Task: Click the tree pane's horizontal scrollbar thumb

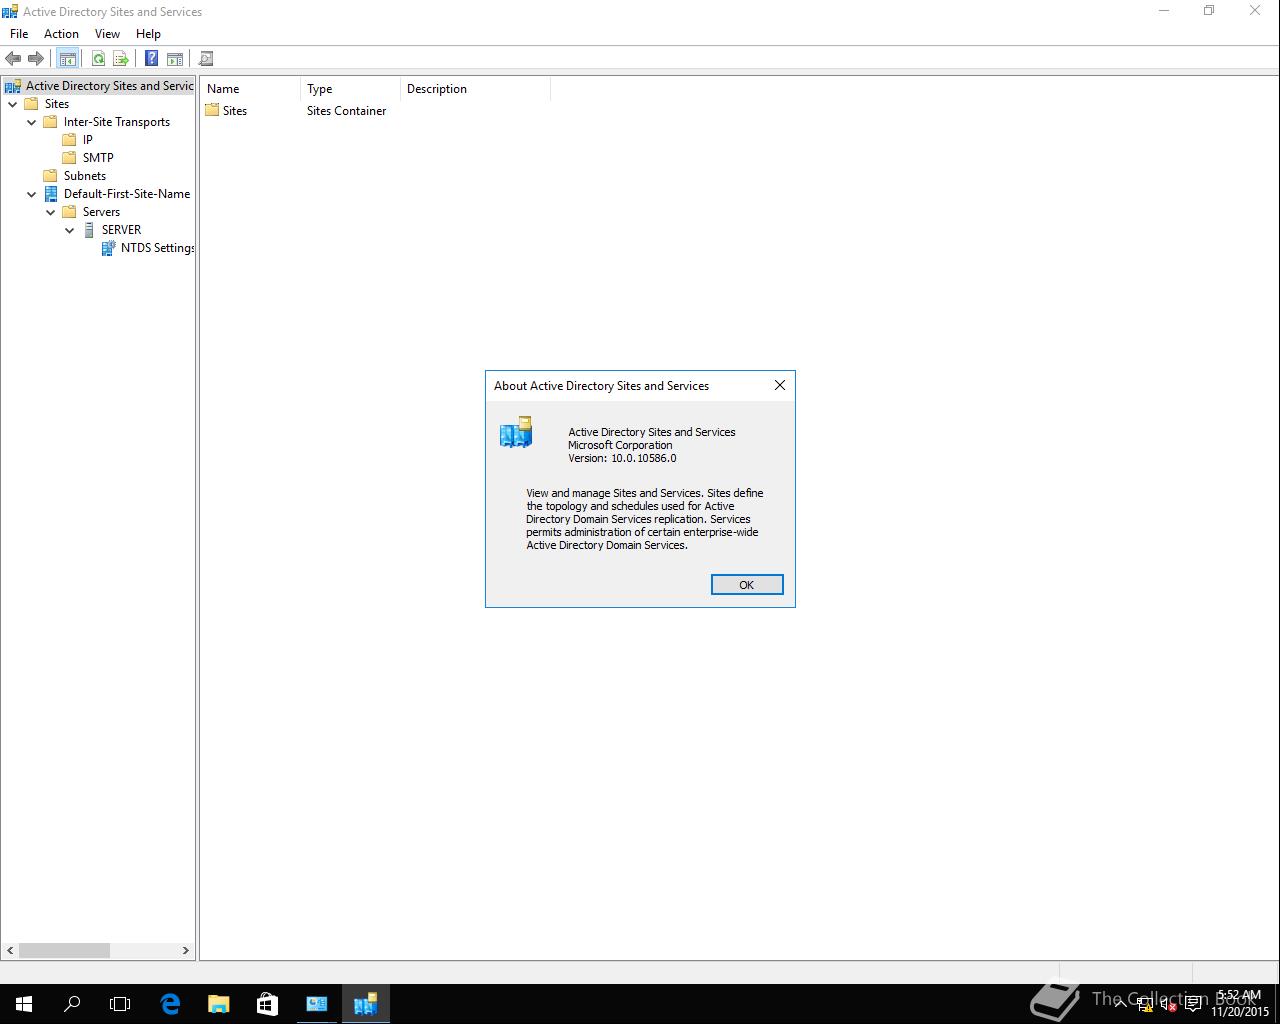Action: point(64,951)
